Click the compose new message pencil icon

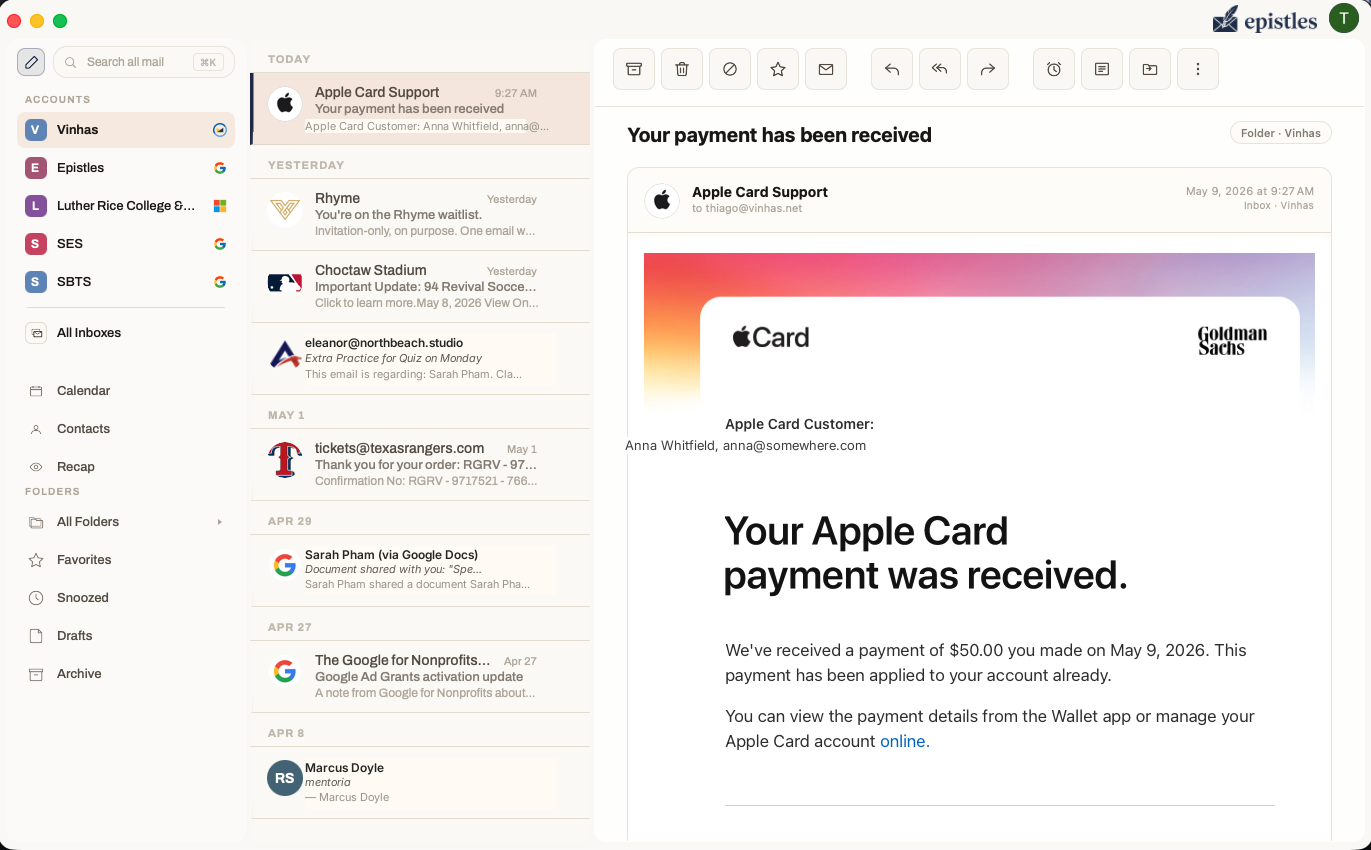(31, 62)
